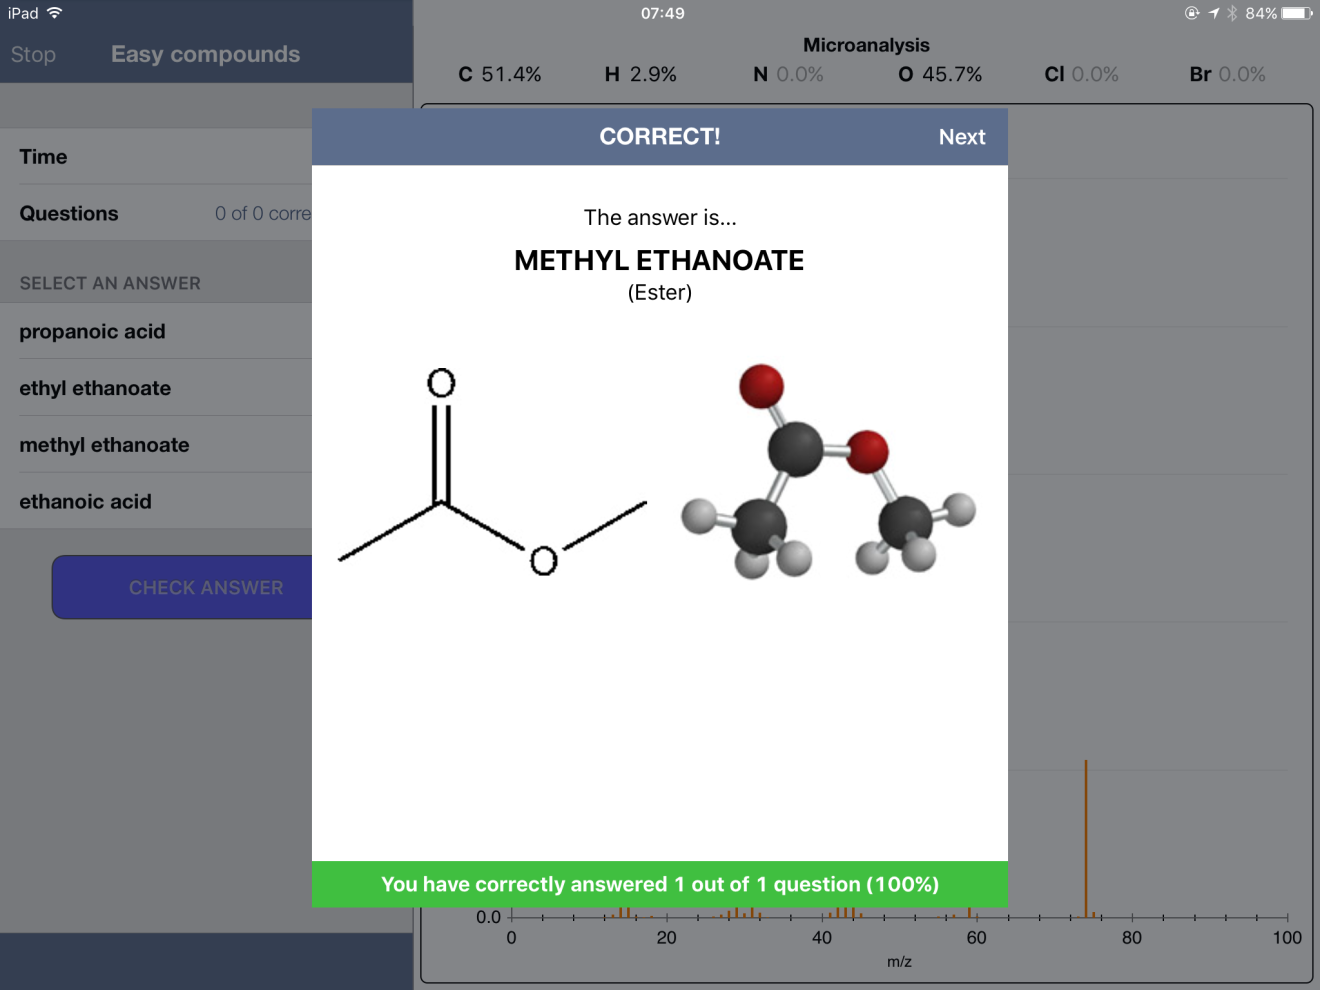This screenshot has width=1320, height=990.
Task: Tap the Carbon 51.4% microanalysis value
Action: pos(500,75)
